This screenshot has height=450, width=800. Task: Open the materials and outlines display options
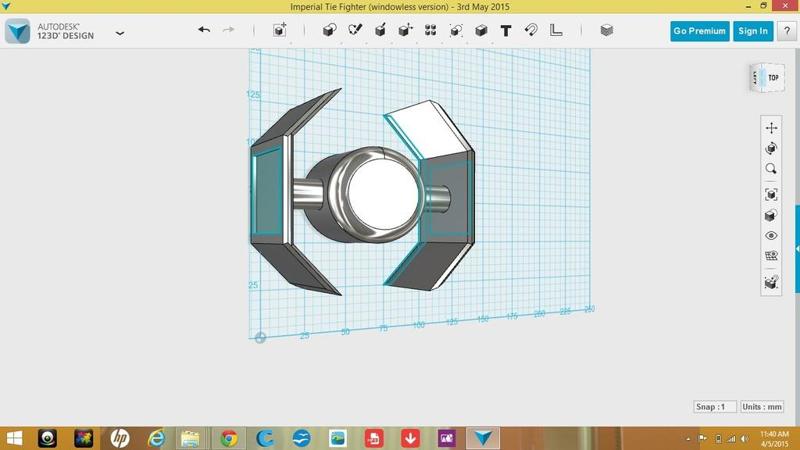pyautogui.click(x=771, y=215)
